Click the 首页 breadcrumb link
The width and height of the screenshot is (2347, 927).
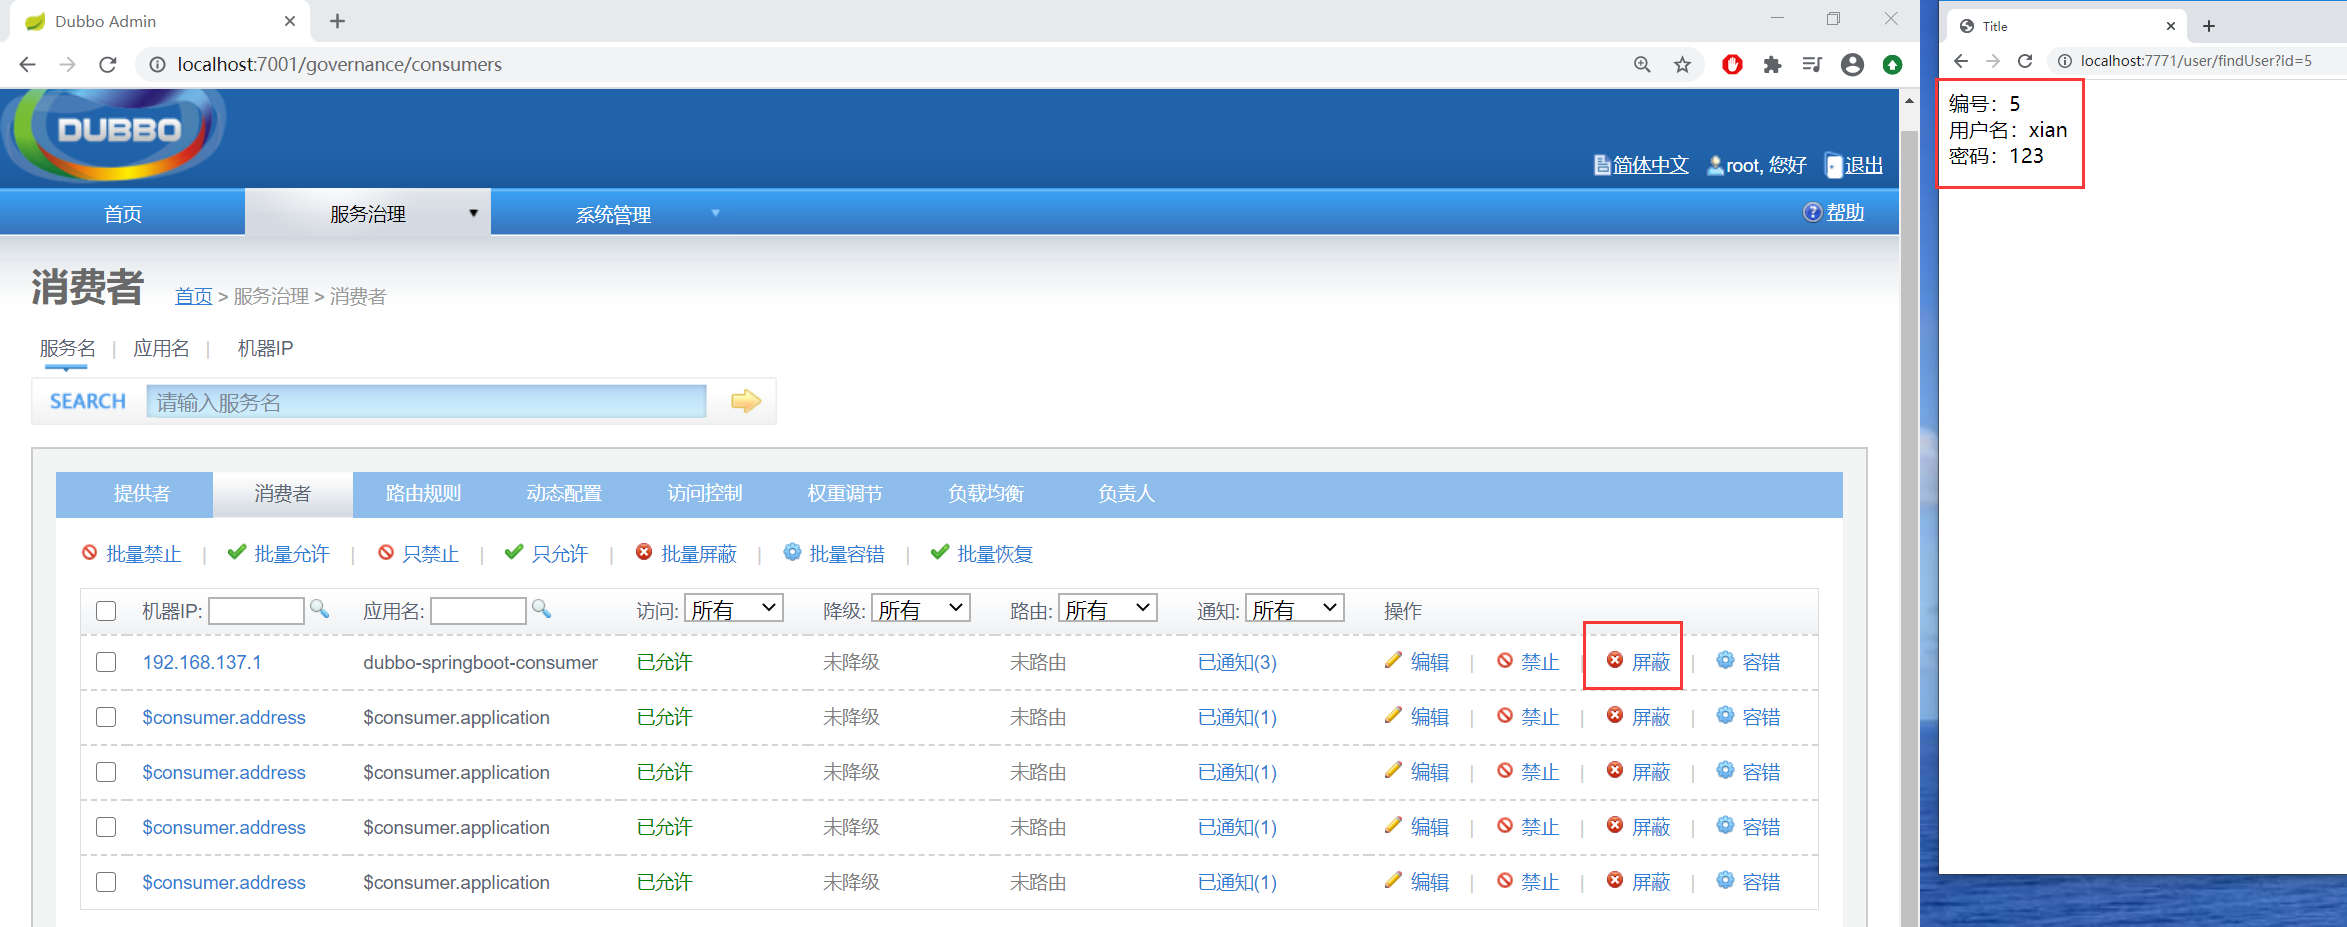click(193, 296)
